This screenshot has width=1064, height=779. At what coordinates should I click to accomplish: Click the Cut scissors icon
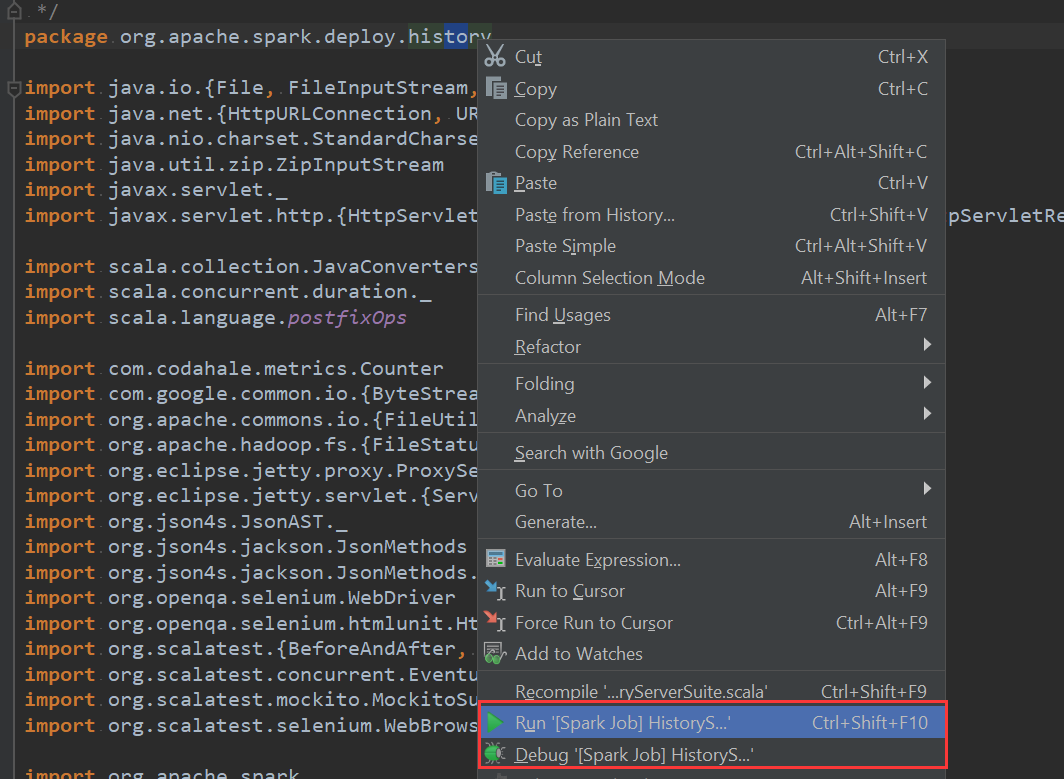tap(495, 57)
